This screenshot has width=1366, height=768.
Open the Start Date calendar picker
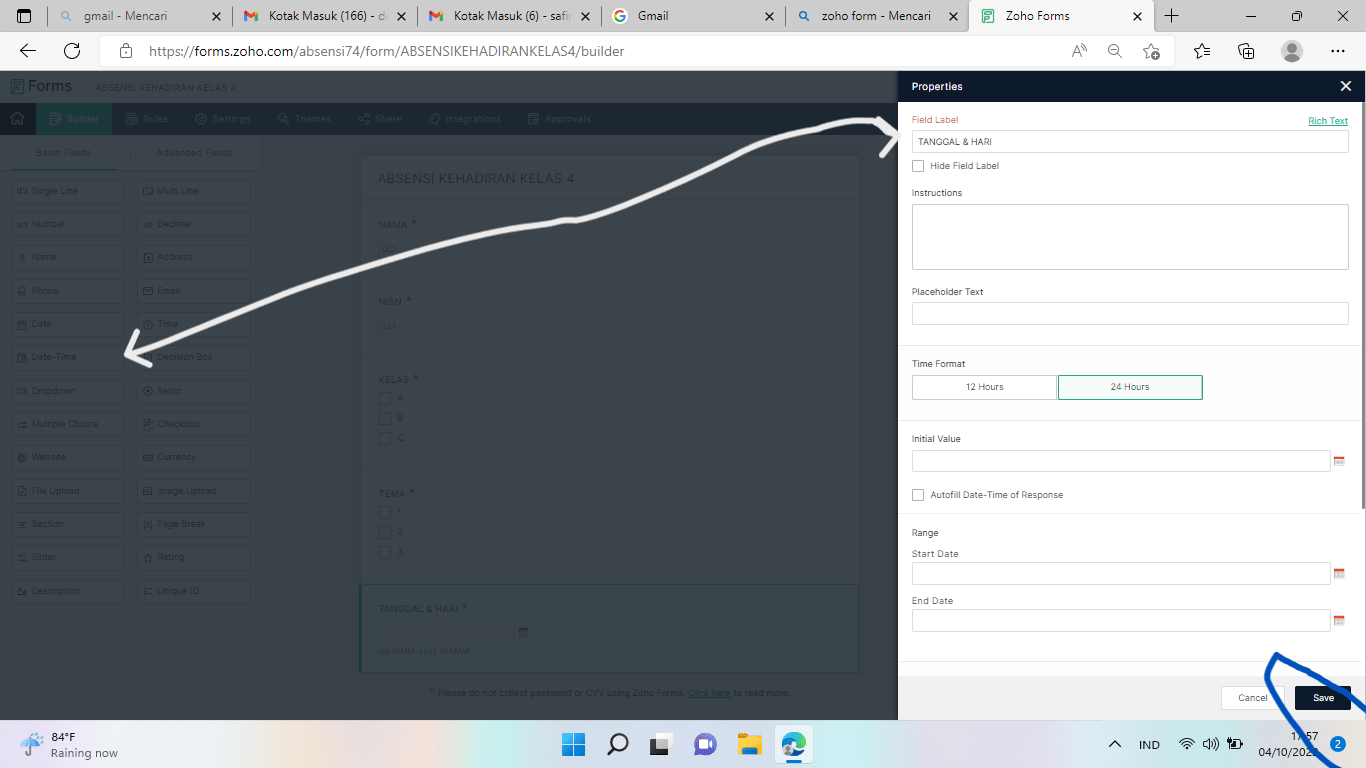[1339, 573]
